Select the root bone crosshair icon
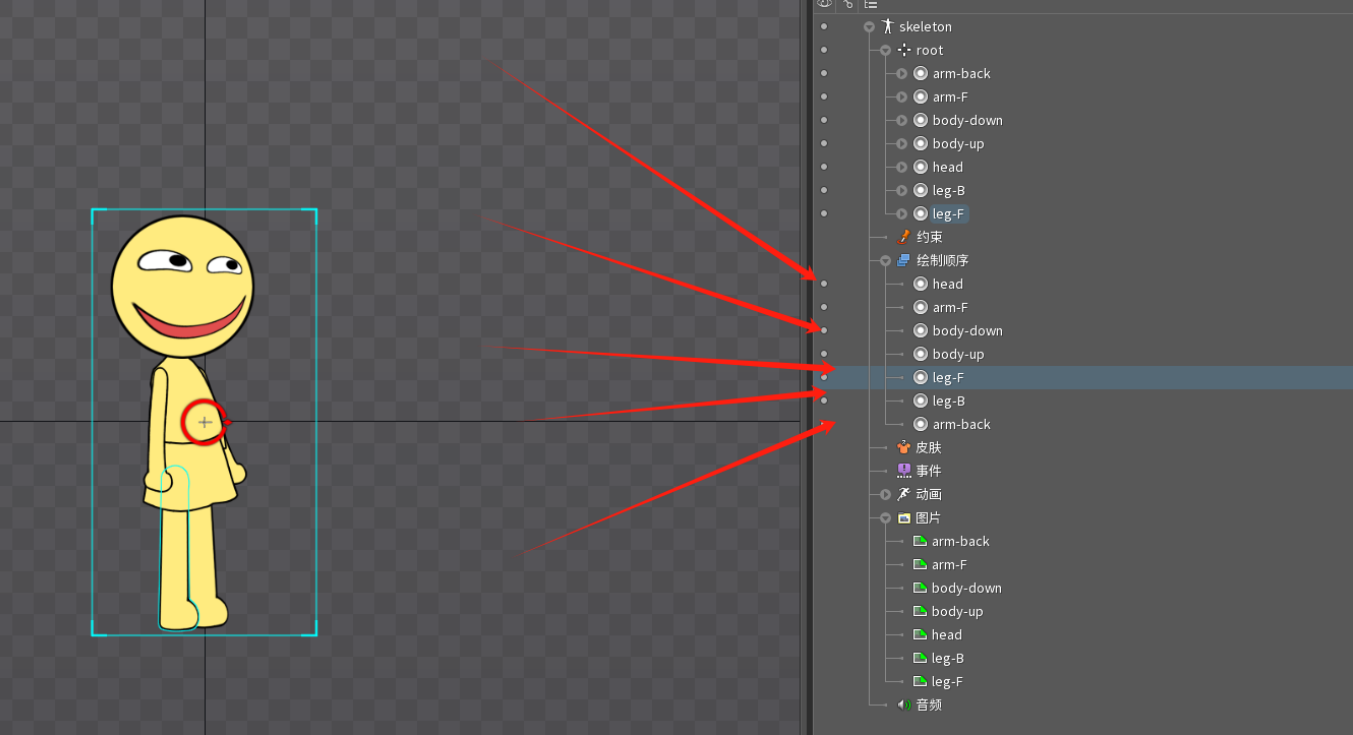Image resolution: width=1353 pixels, height=735 pixels. (x=904, y=50)
